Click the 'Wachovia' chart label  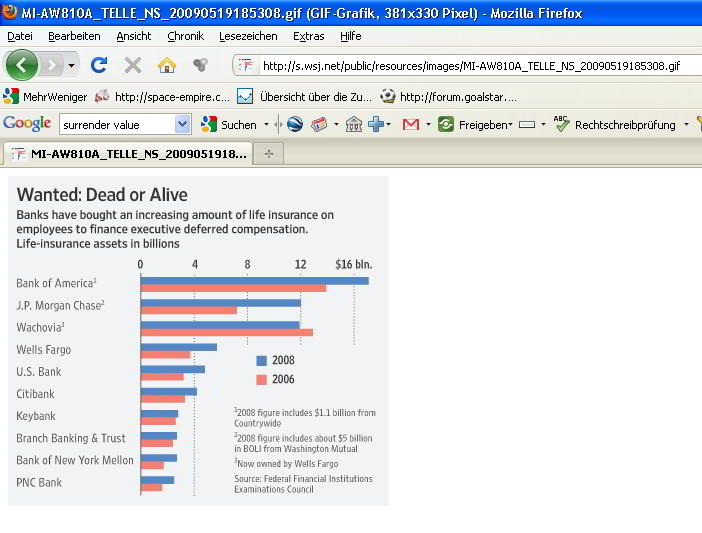click(40, 328)
